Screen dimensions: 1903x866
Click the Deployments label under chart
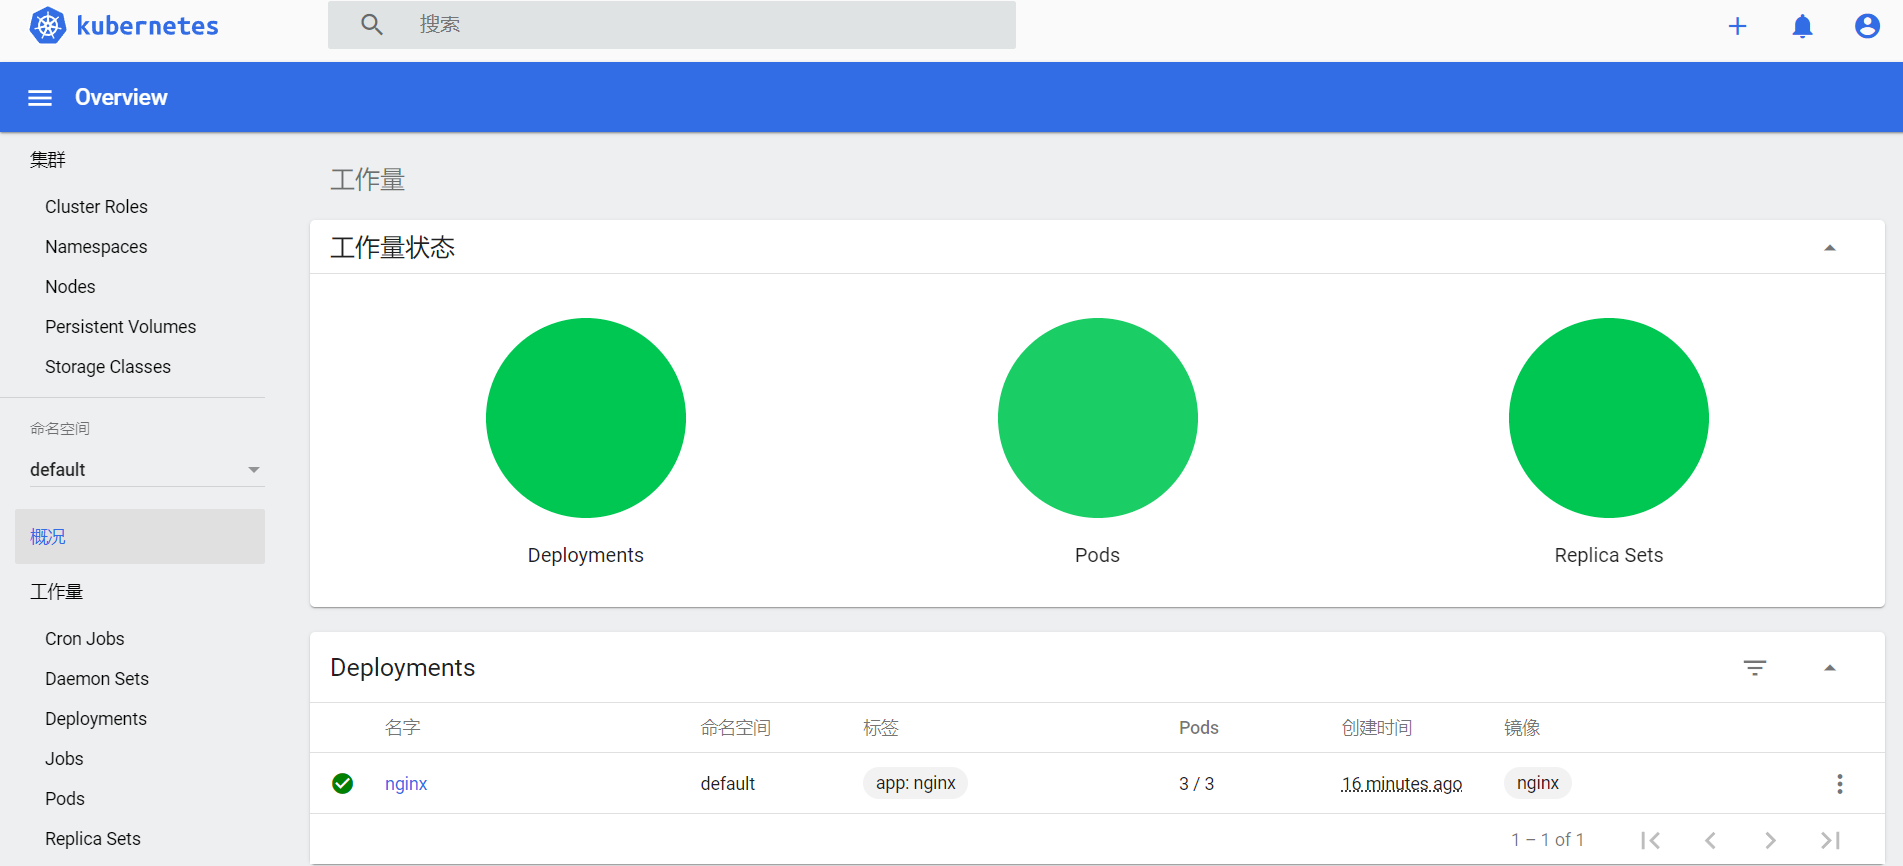(586, 555)
